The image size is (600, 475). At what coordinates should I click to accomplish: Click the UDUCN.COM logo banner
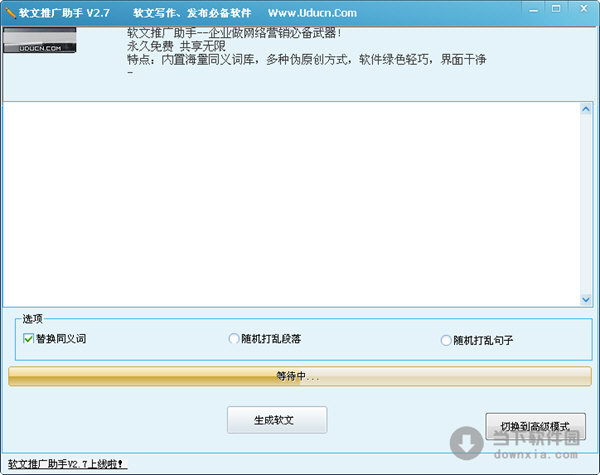click(x=40, y=40)
